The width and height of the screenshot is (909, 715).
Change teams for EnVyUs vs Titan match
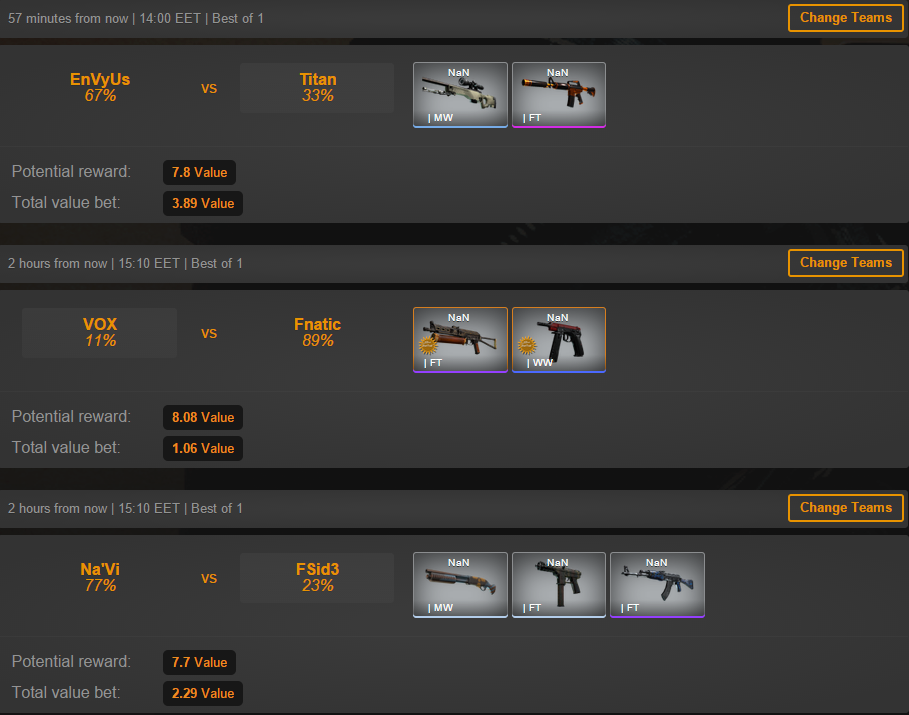(x=846, y=18)
